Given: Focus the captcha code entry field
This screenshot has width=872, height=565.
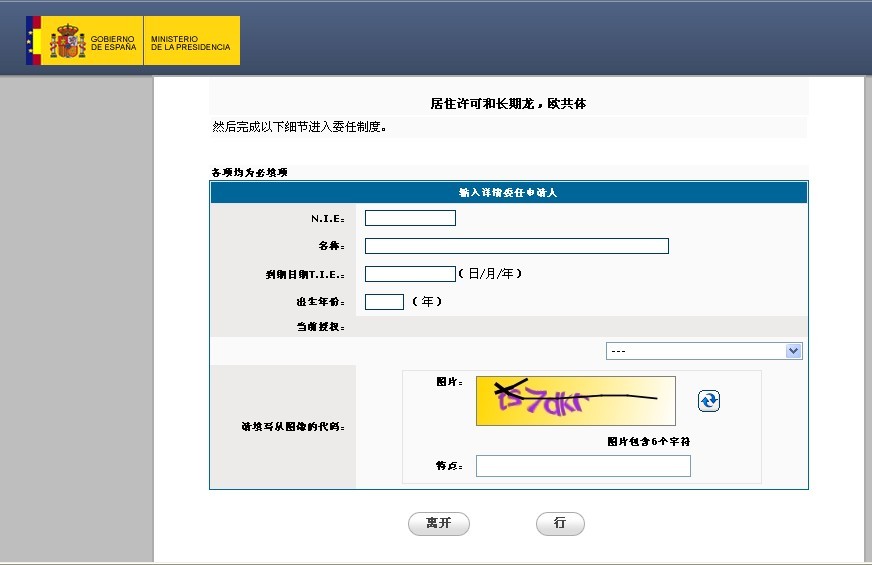Looking at the screenshot, I should [583, 466].
